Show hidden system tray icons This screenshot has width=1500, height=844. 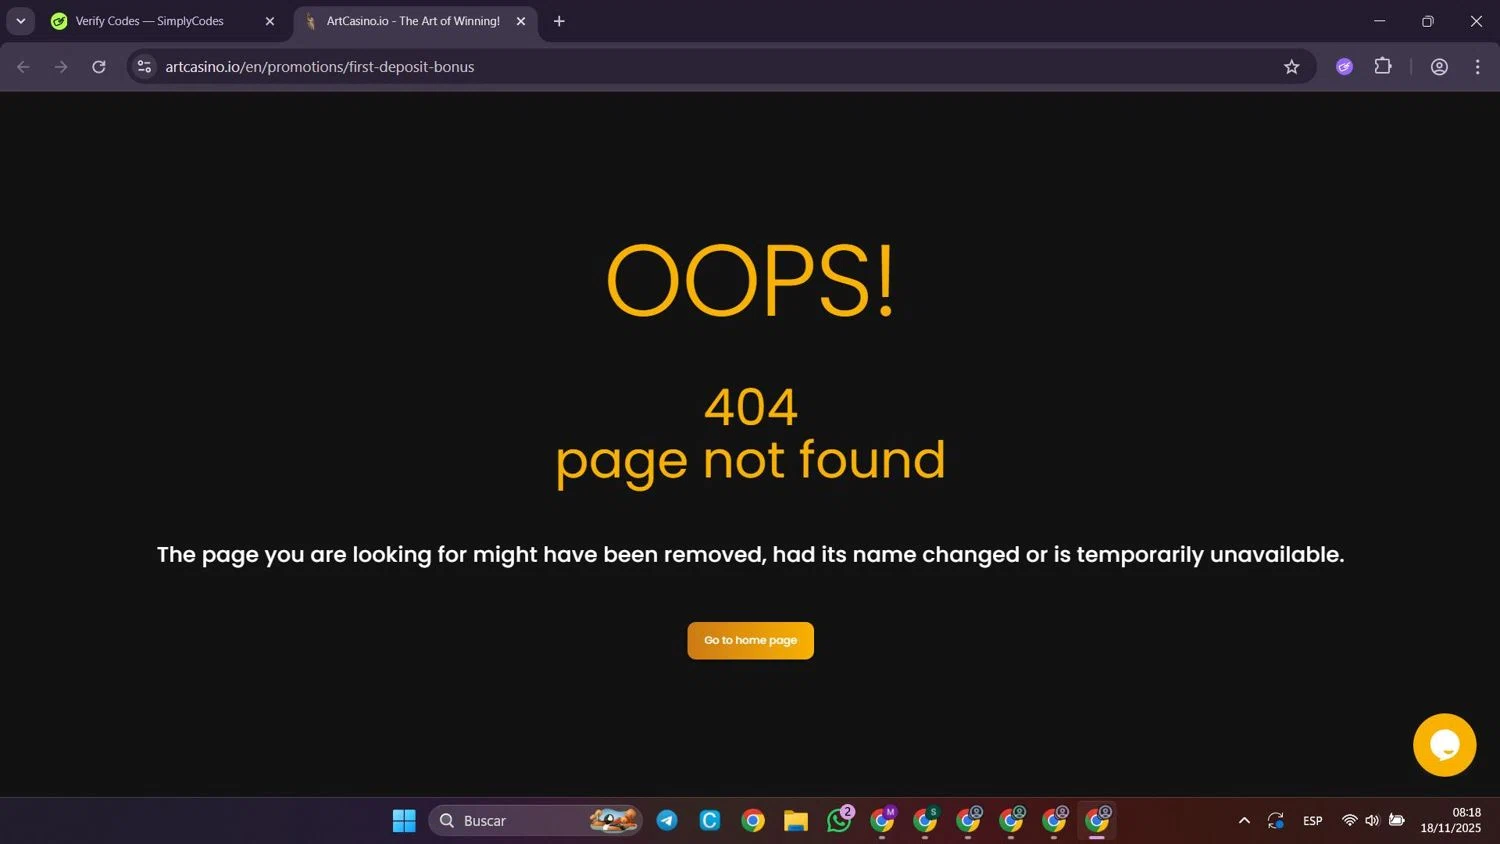coord(1244,821)
